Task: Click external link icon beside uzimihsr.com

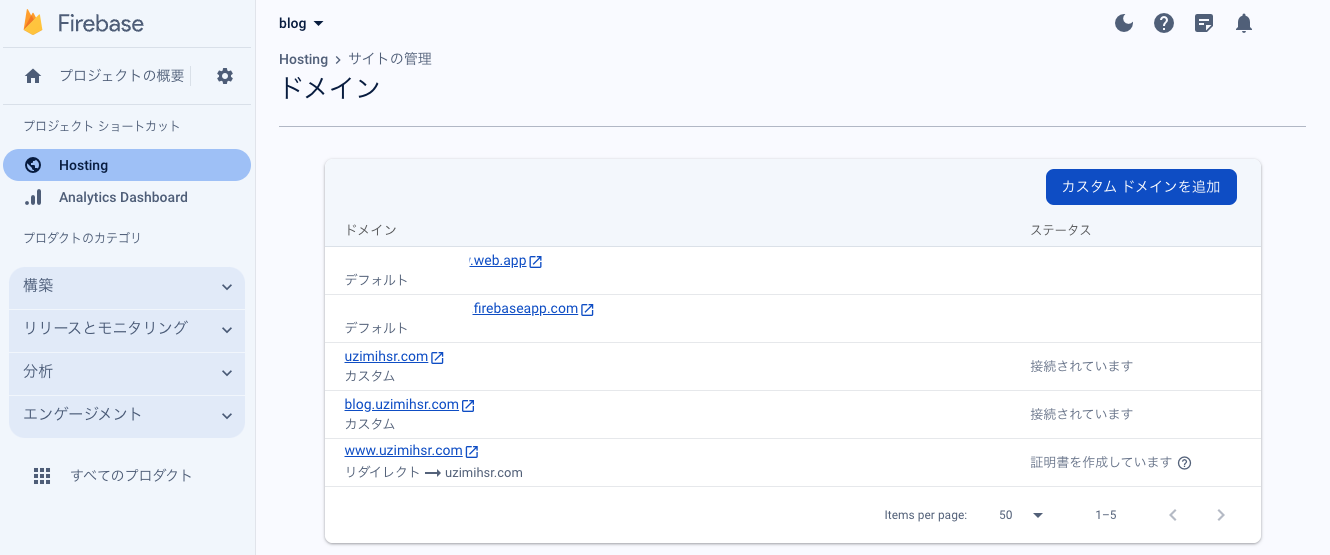Action: tap(438, 358)
